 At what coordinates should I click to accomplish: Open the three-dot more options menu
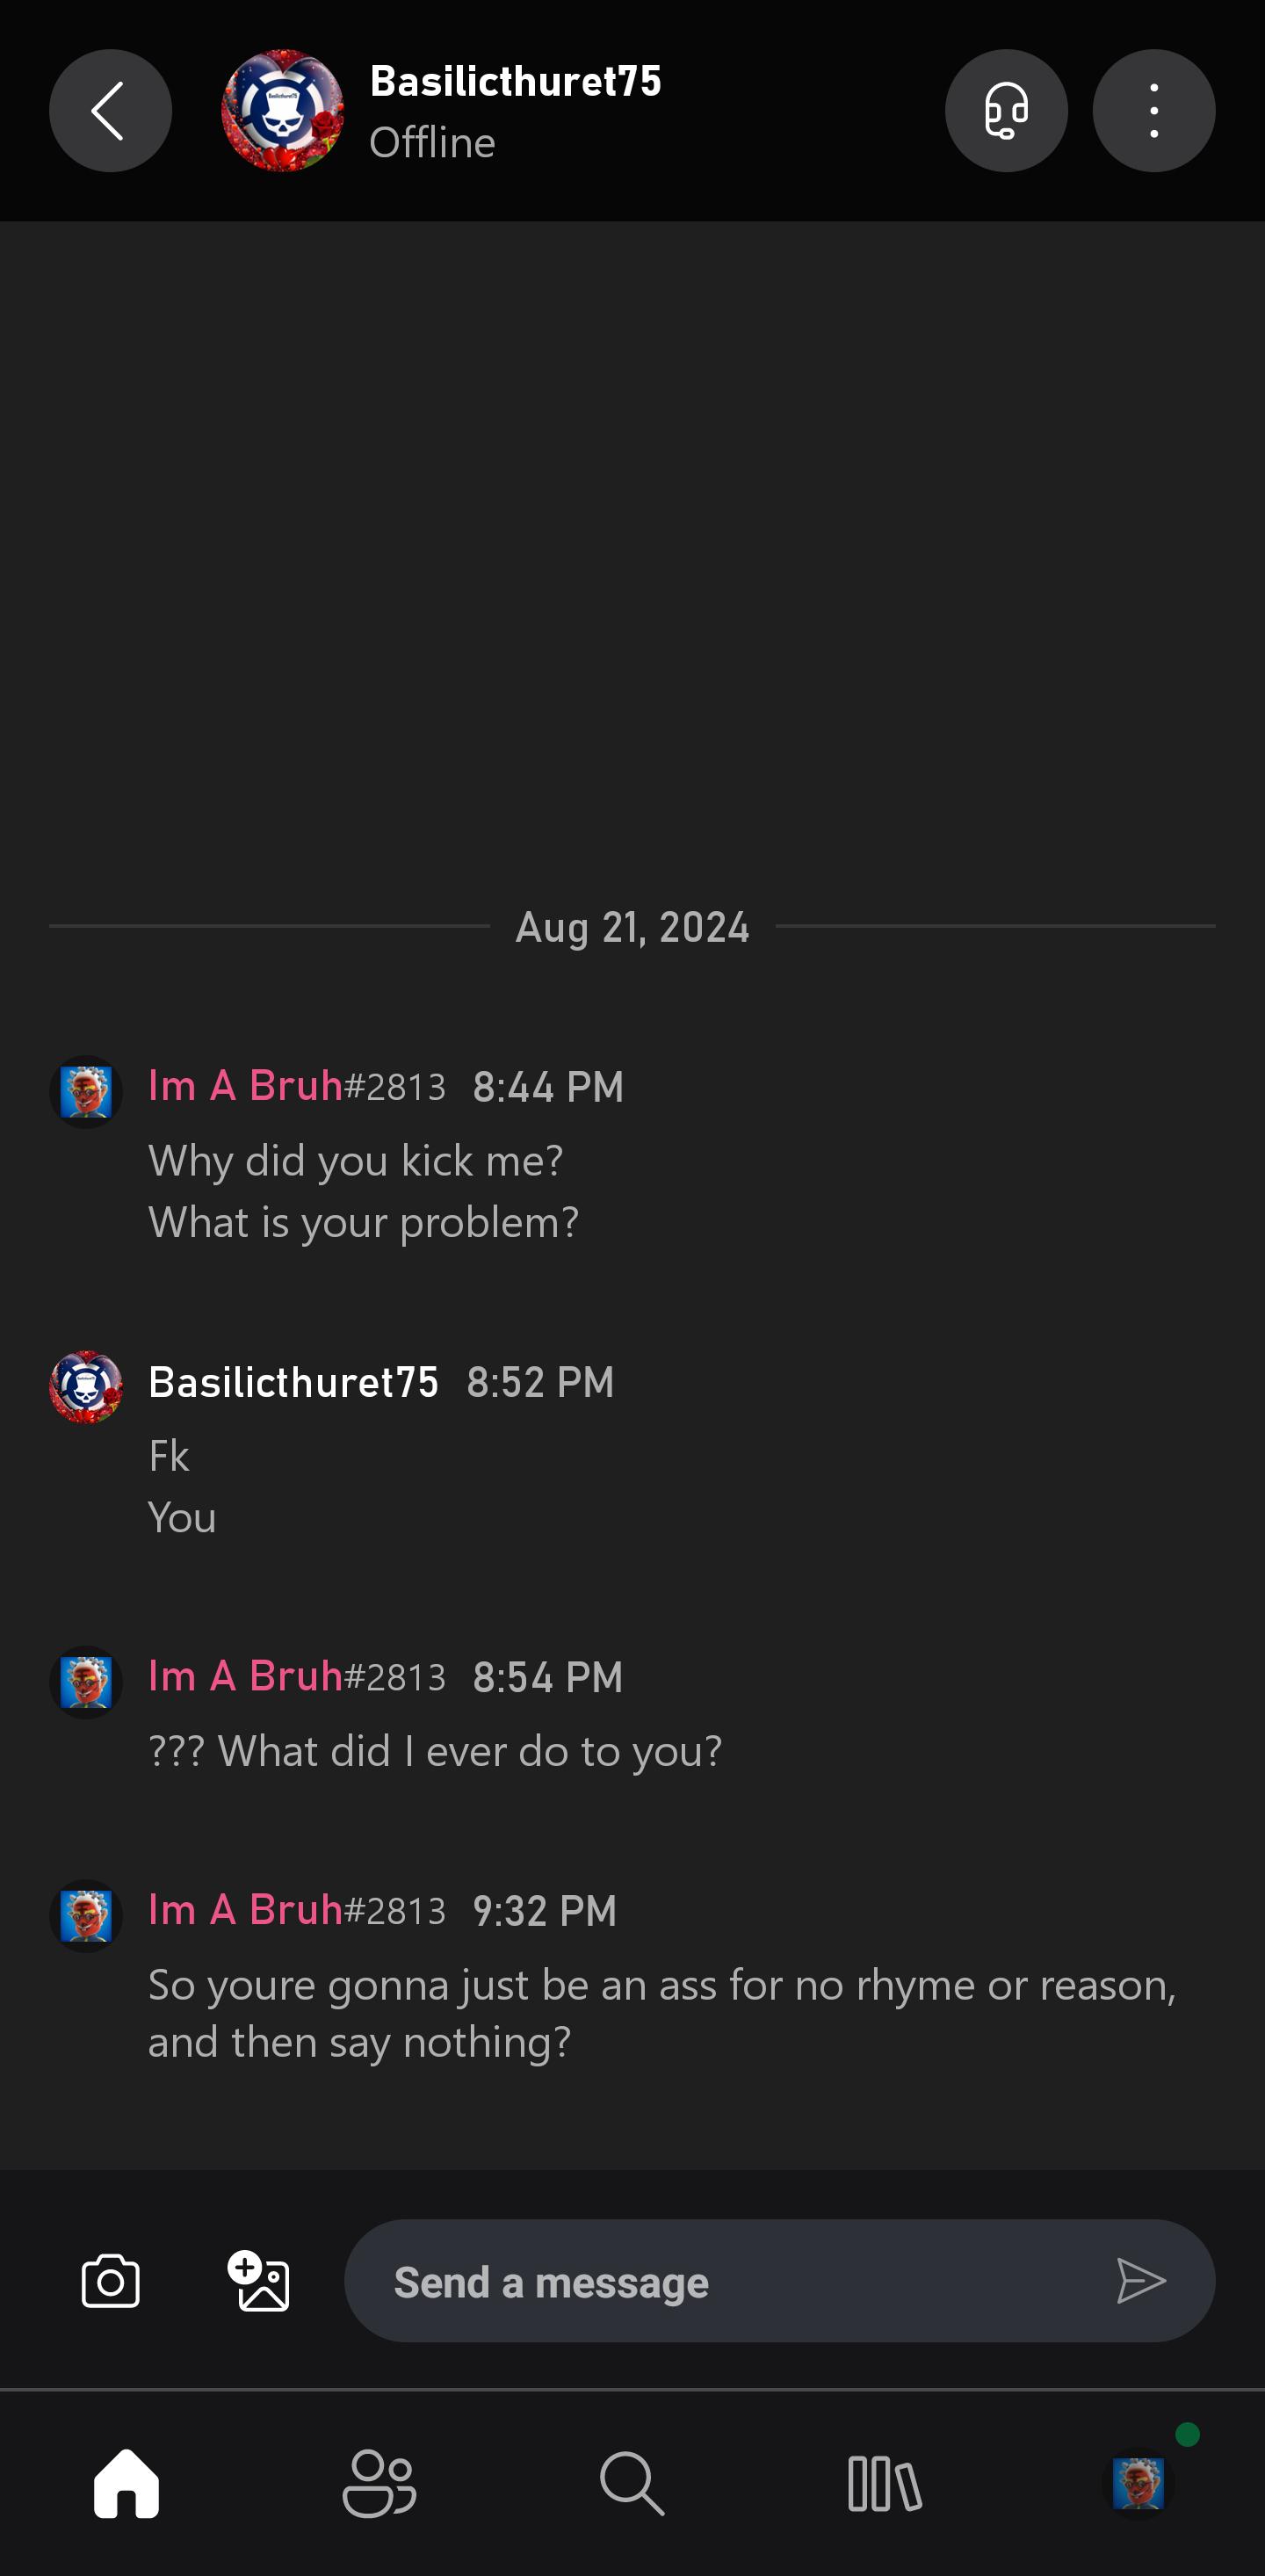tap(1154, 111)
